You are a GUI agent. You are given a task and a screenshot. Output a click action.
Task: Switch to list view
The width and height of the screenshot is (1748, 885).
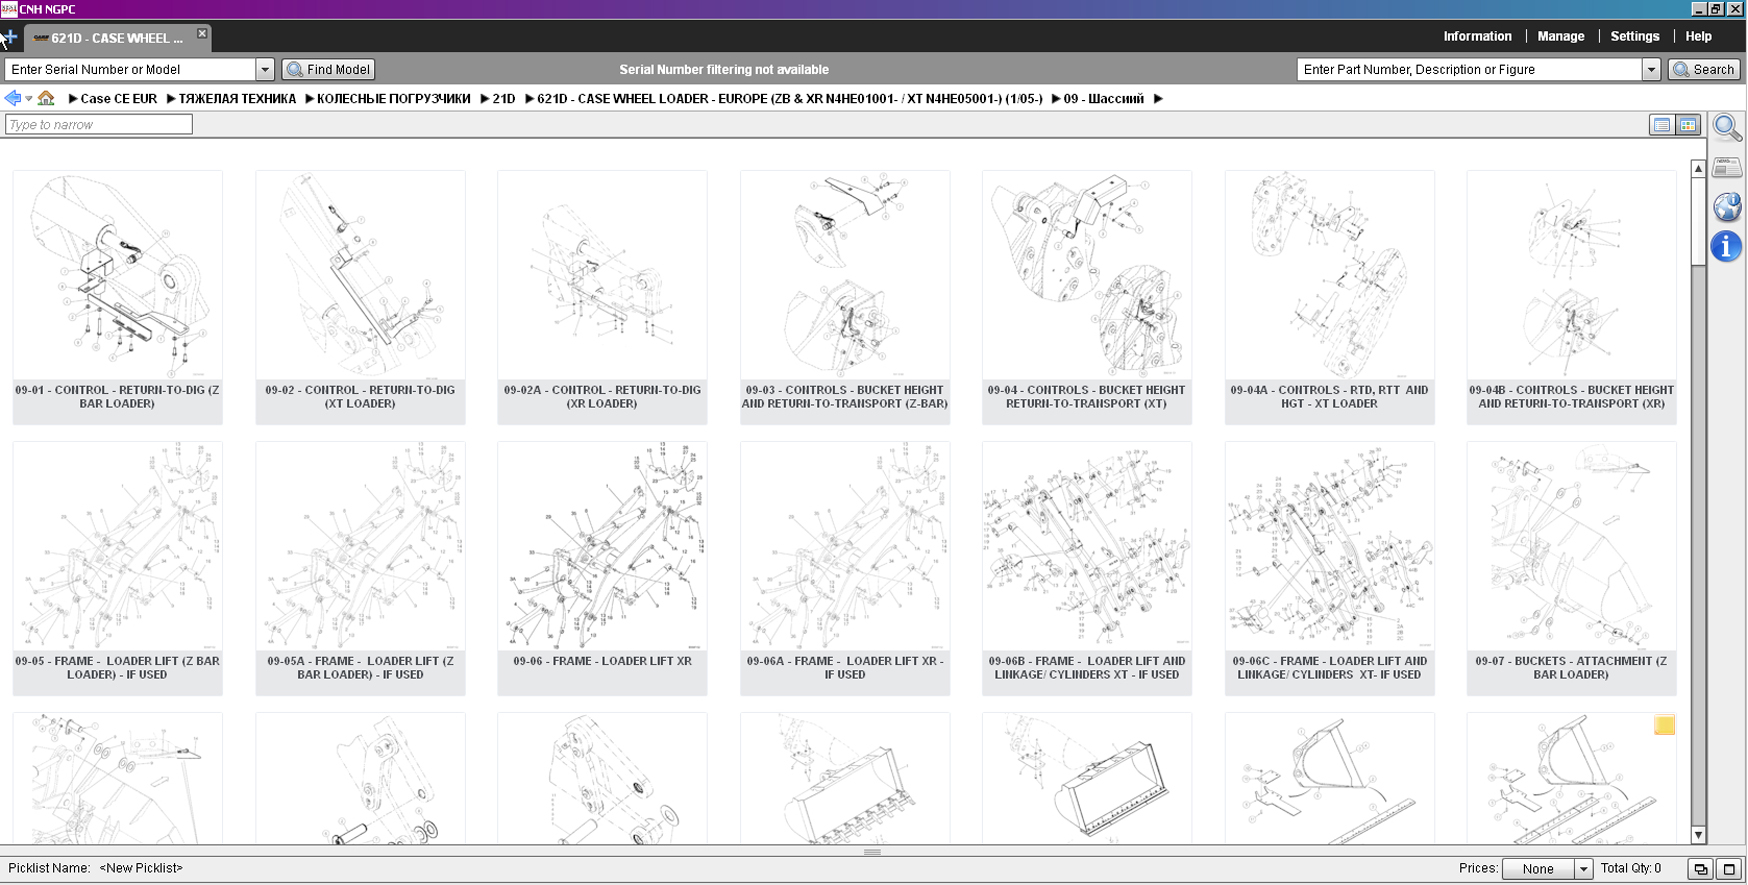(x=1661, y=125)
